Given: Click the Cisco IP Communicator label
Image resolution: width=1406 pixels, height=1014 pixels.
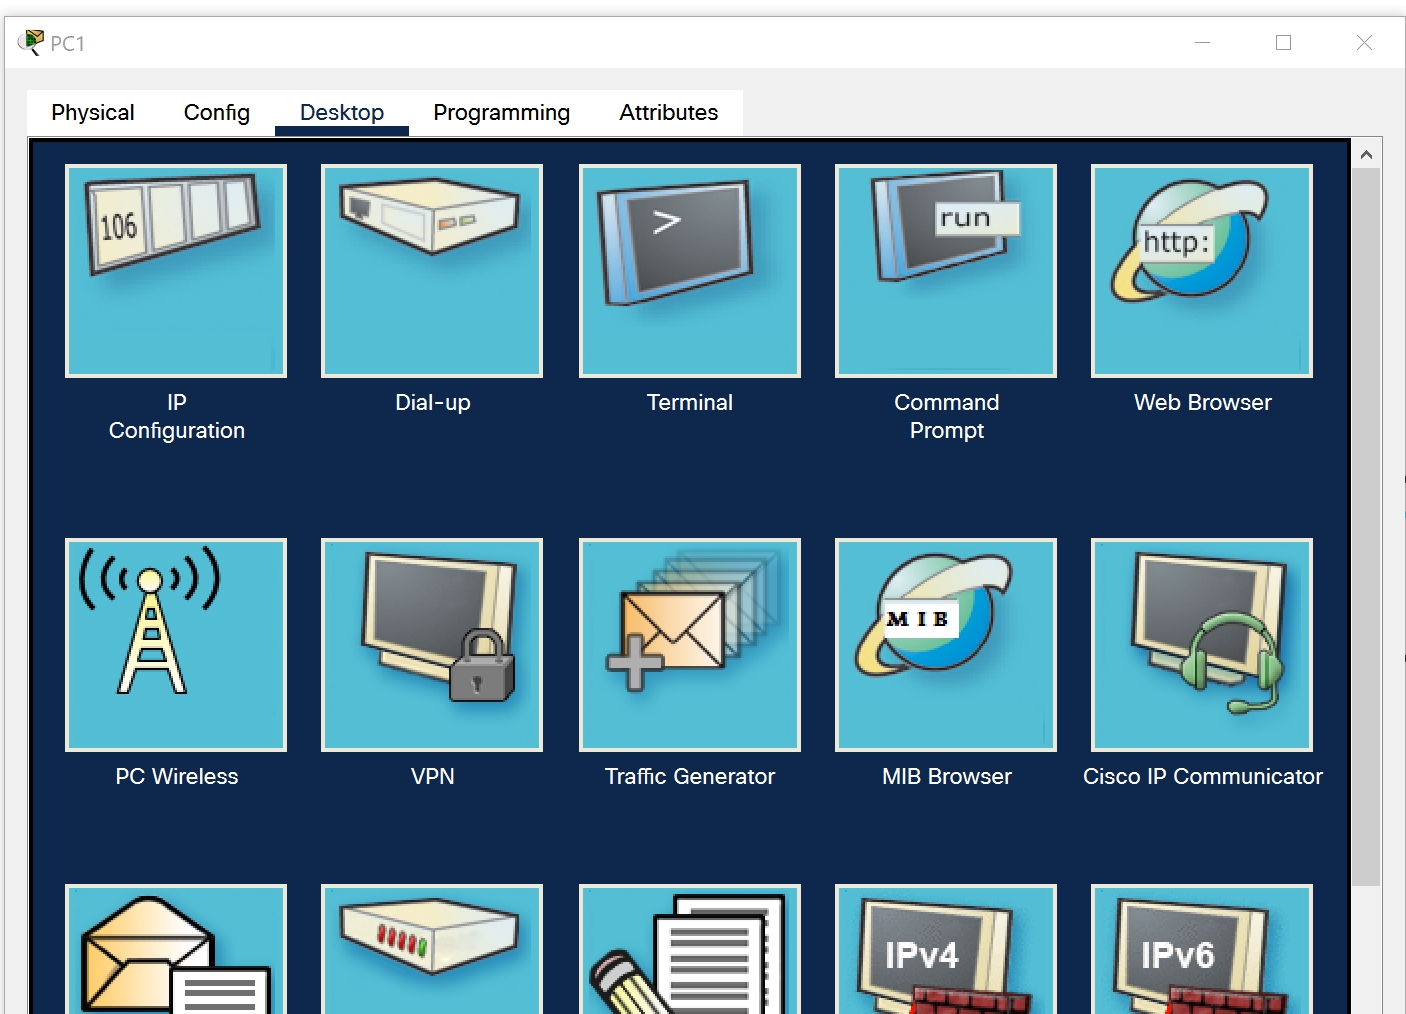Looking at the screenshot, I should [1203, 776].
